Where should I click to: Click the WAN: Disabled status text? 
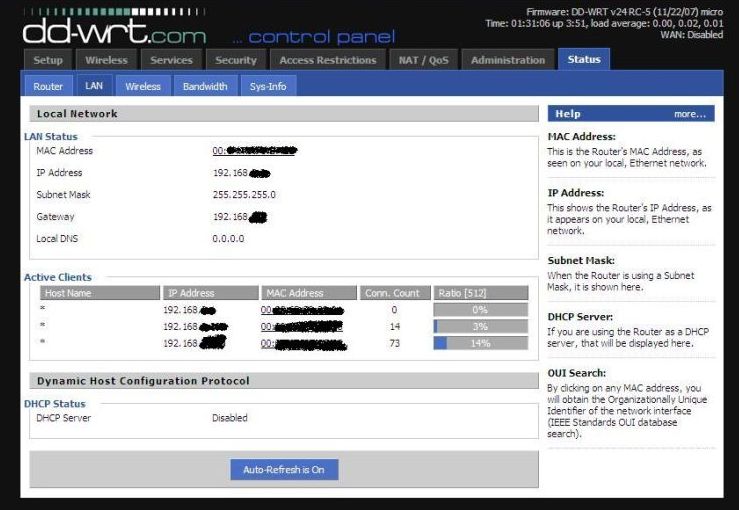[x=691, y=34]
